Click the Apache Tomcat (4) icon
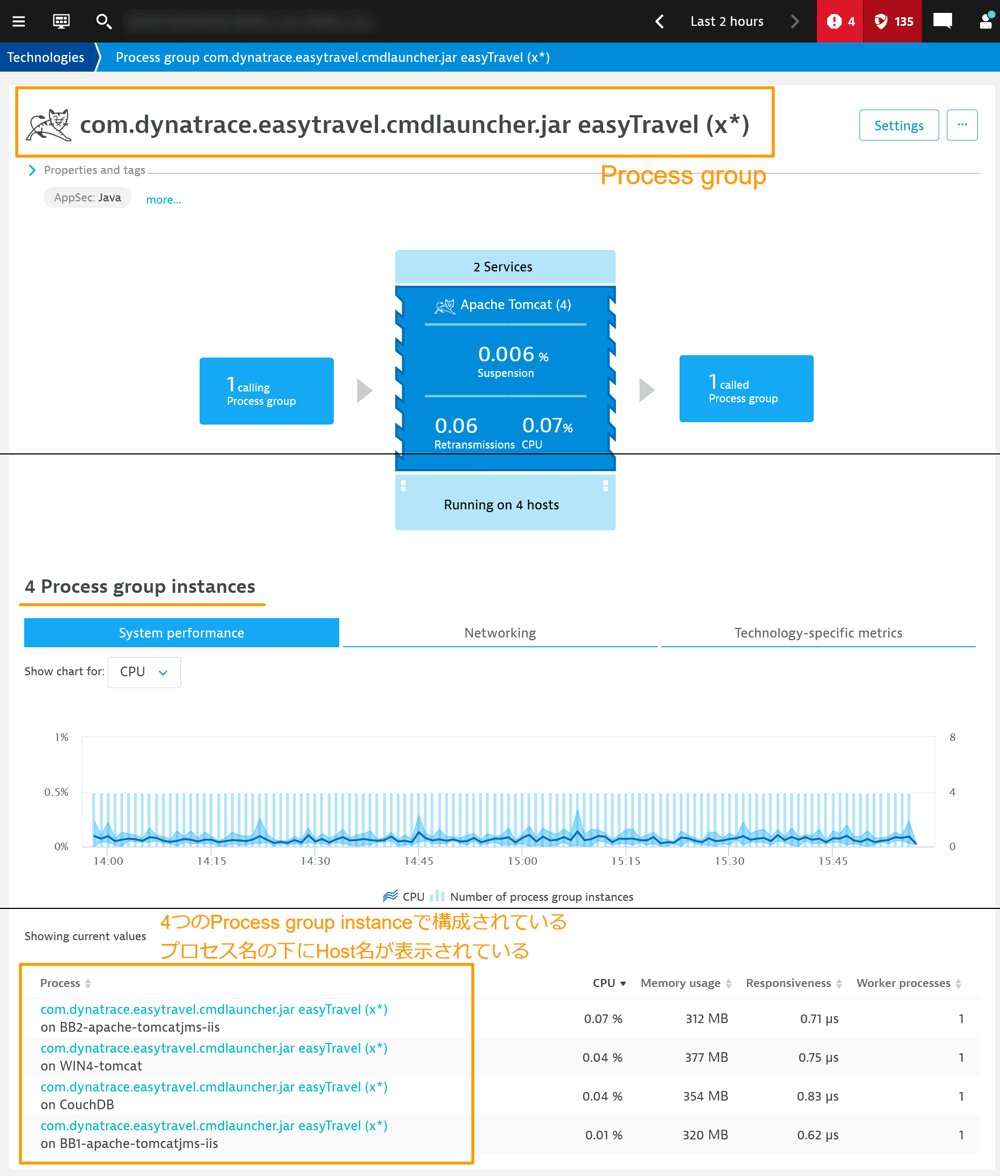Image resolution: width=1000 pixels, height=1176 pixels. [445, 305]
